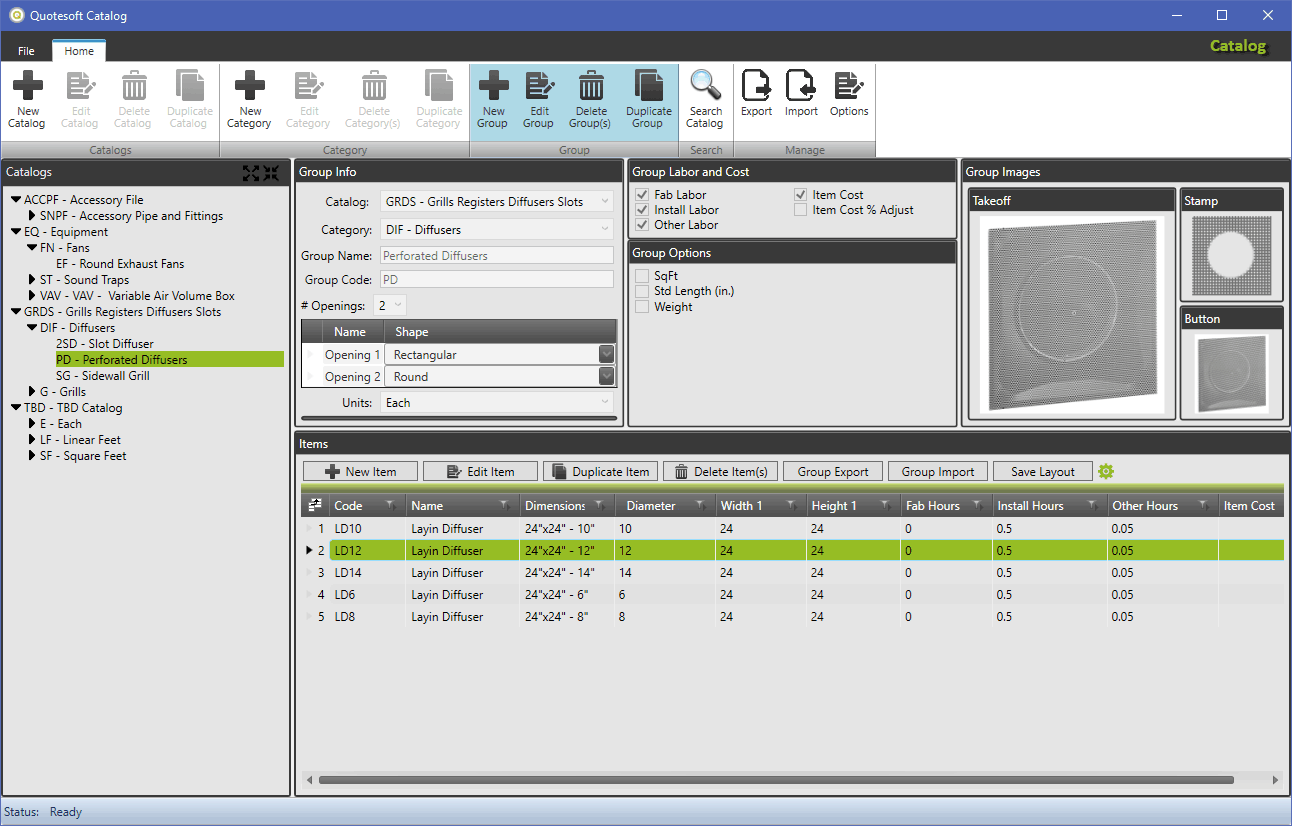The image size is (1292, 826).
Task: Switch to the Home ribbon tab
Action: 79,51
